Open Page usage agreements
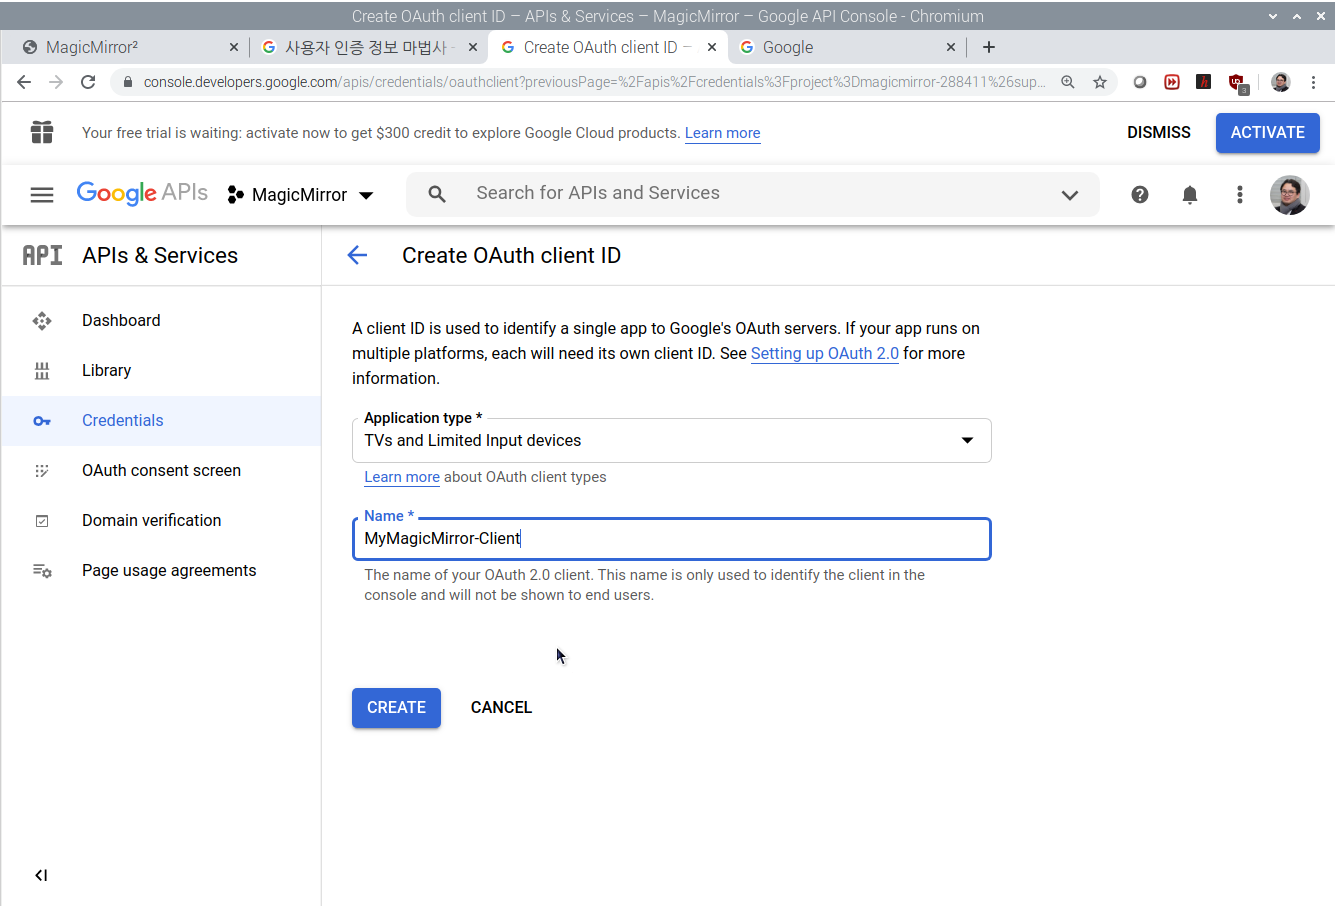This screenshot has height=908, width=1335. tap(161, 570)
